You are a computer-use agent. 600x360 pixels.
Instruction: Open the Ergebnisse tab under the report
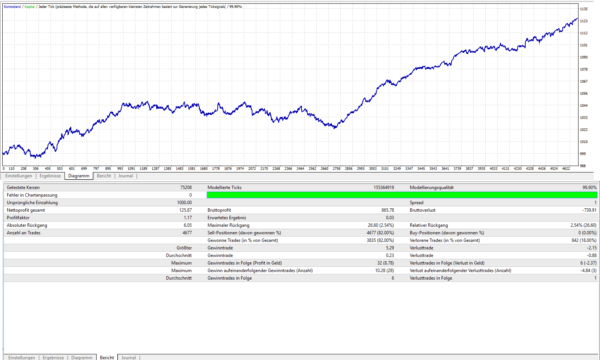point(53,357)
